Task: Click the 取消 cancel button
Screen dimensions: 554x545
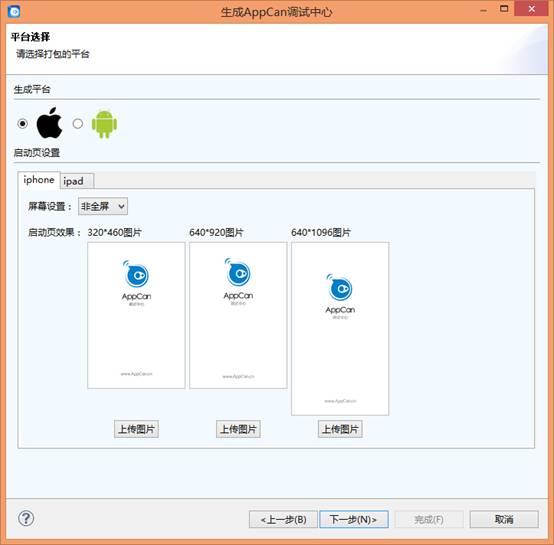Action: pyautogui.click(x=504, y=519)
